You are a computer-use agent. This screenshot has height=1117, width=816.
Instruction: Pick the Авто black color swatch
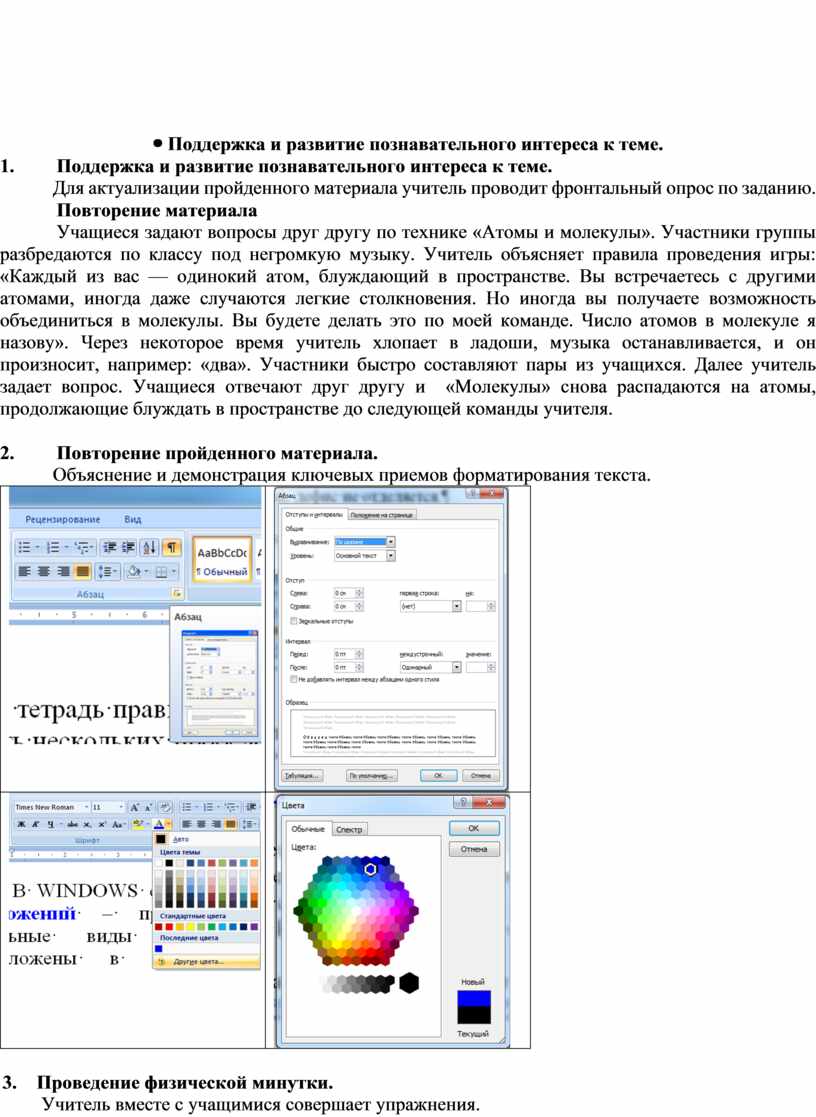[161, 839]
